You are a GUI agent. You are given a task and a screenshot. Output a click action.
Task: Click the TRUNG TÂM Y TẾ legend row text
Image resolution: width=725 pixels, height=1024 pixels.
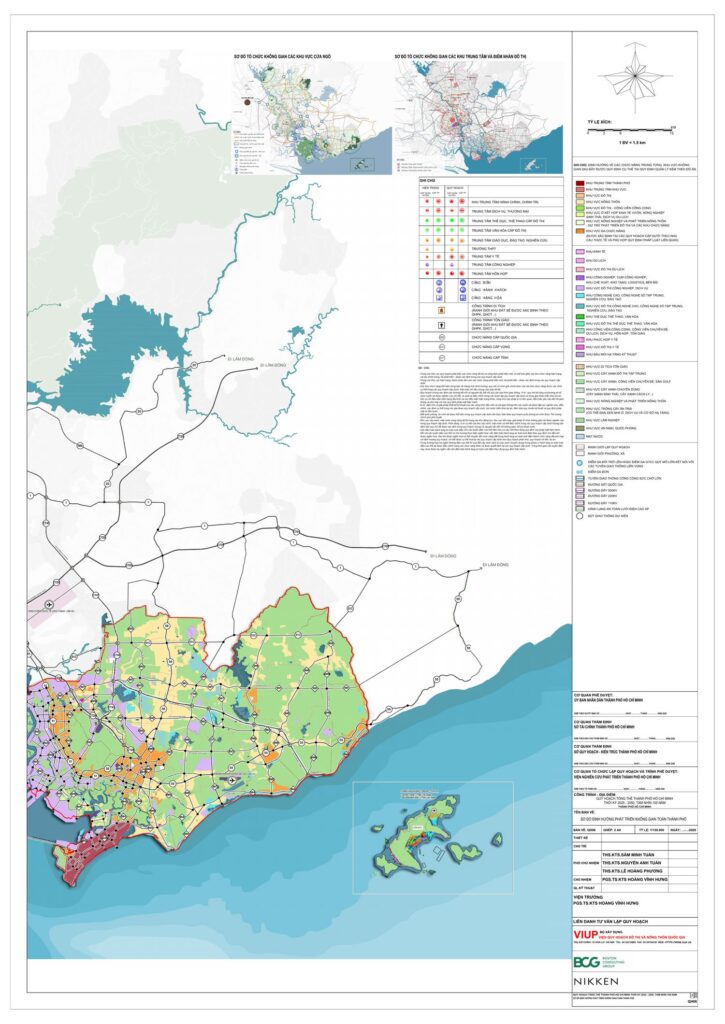pos(486,257)
